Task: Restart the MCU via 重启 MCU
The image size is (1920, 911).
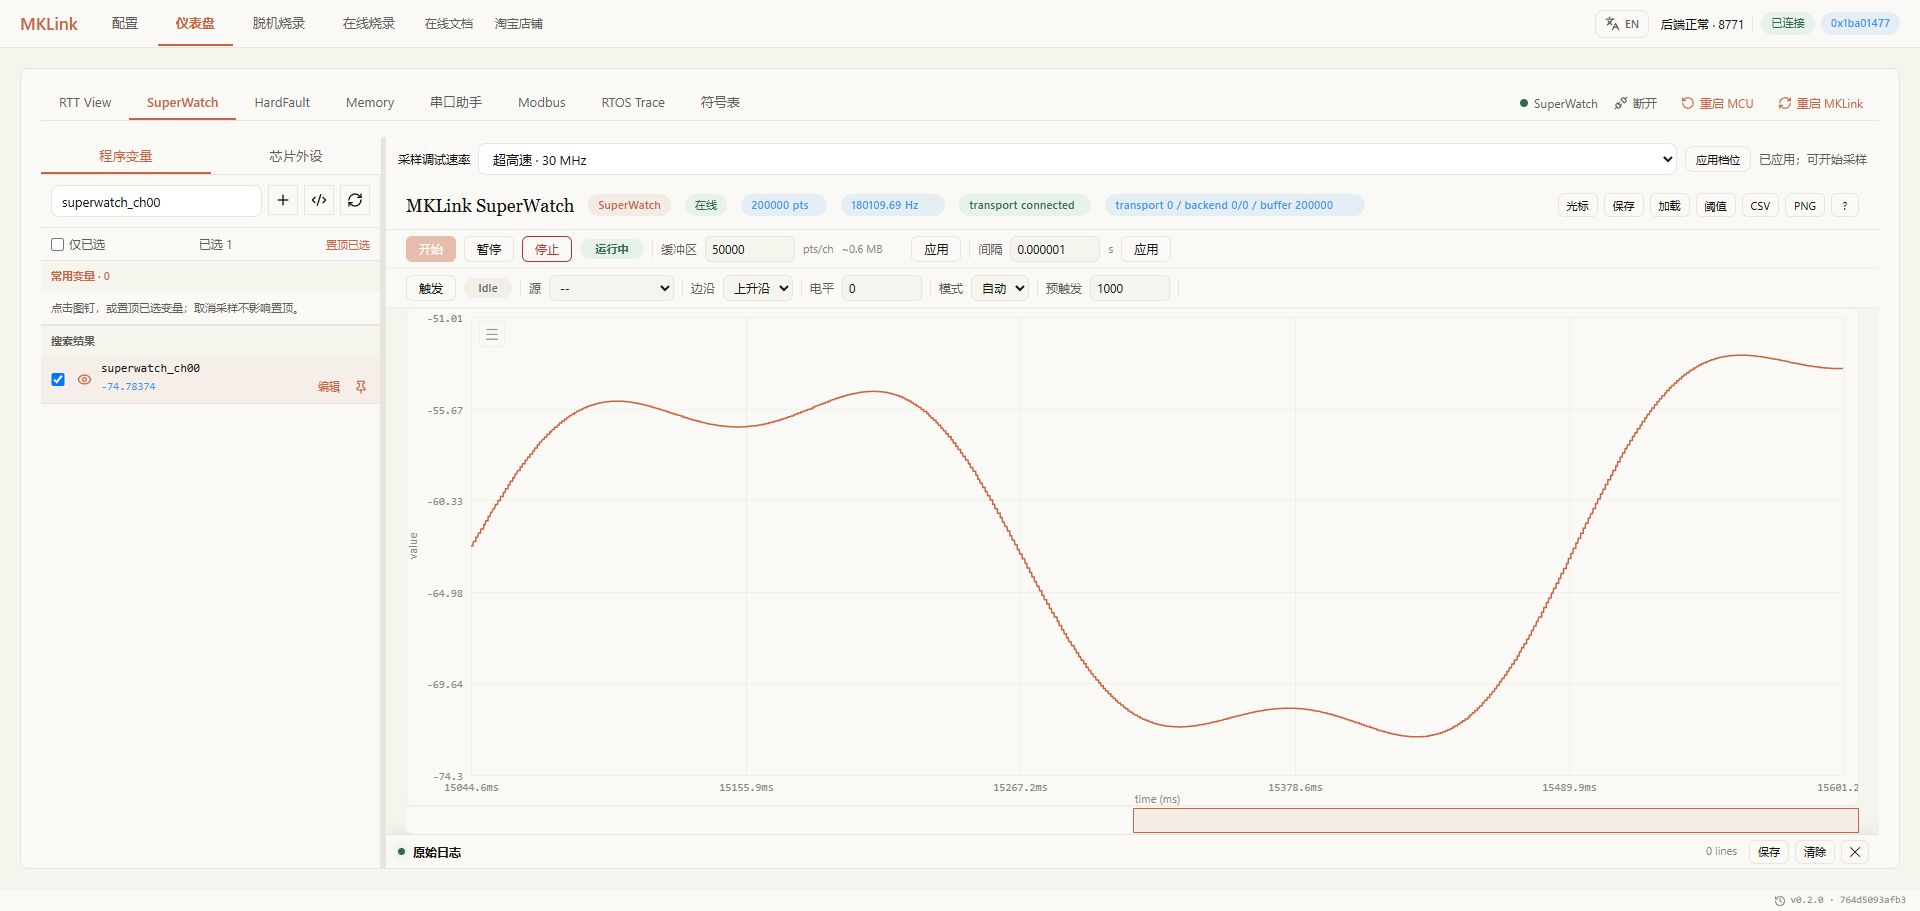Action: [x=1717, y=104]
